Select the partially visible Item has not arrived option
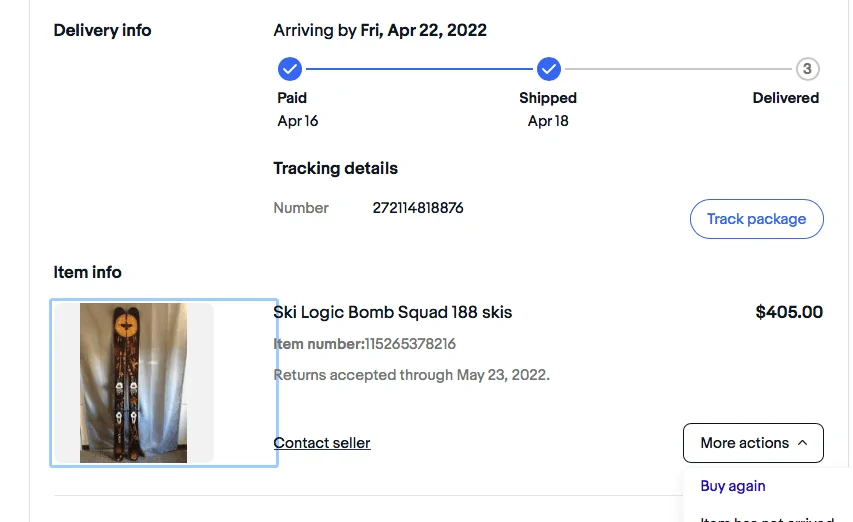Screen dimensions: 853x522 pyautogui.click(x=767, y=518)
